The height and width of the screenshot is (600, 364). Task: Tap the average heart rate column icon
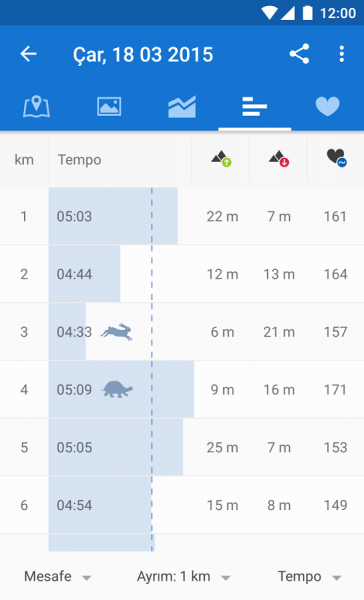(x=336, y=158)
